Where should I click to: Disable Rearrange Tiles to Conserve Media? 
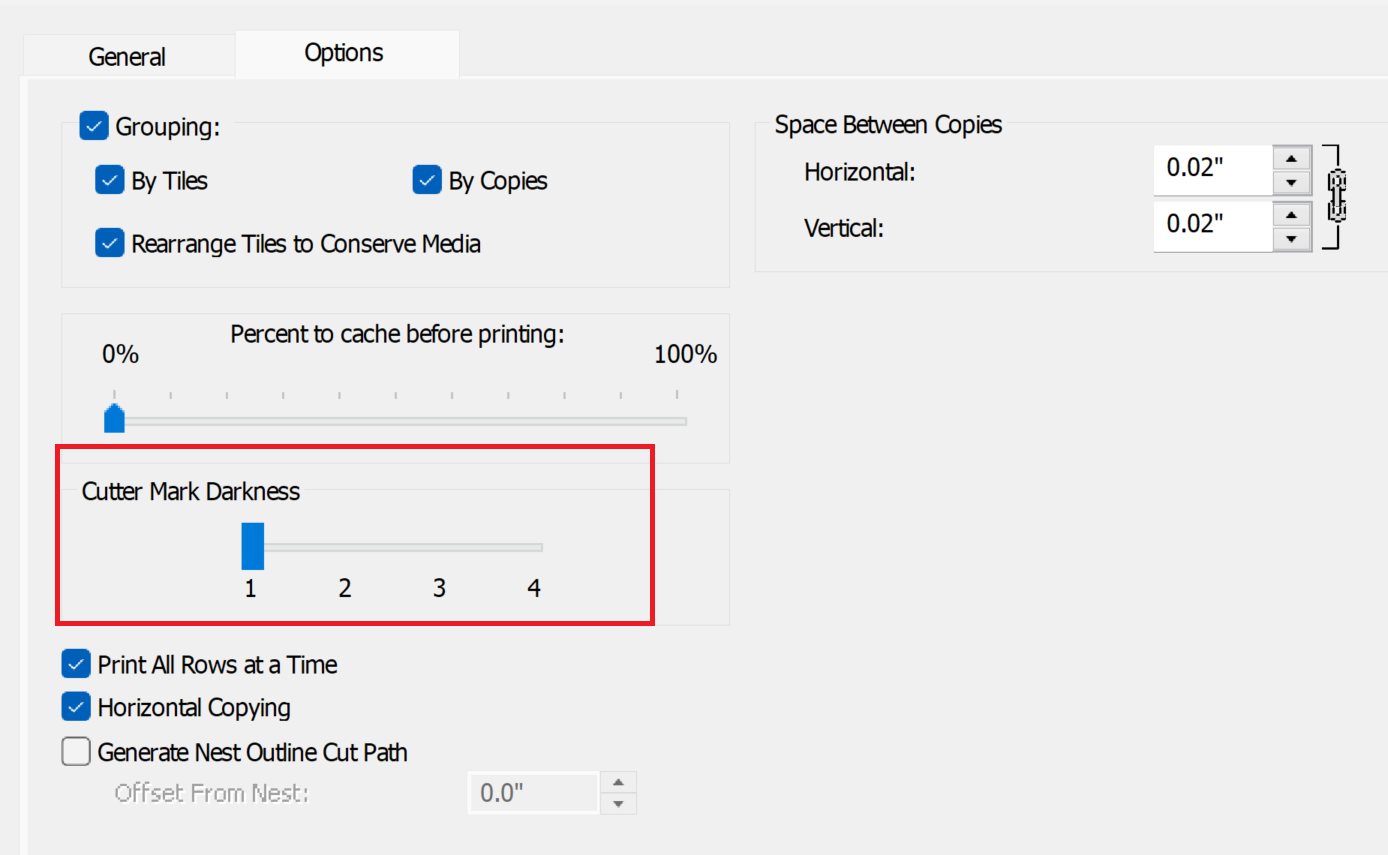click(109, 243)
